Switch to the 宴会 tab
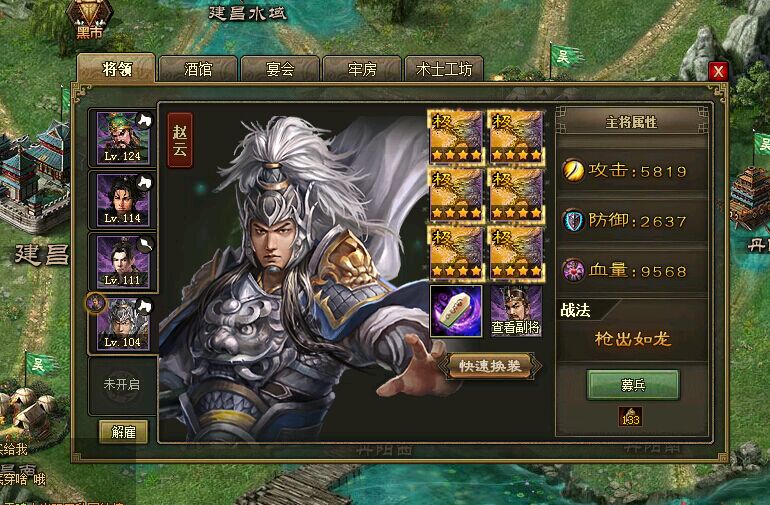The width and height of the screenshot is (770, 505). (x=280, y=69)
